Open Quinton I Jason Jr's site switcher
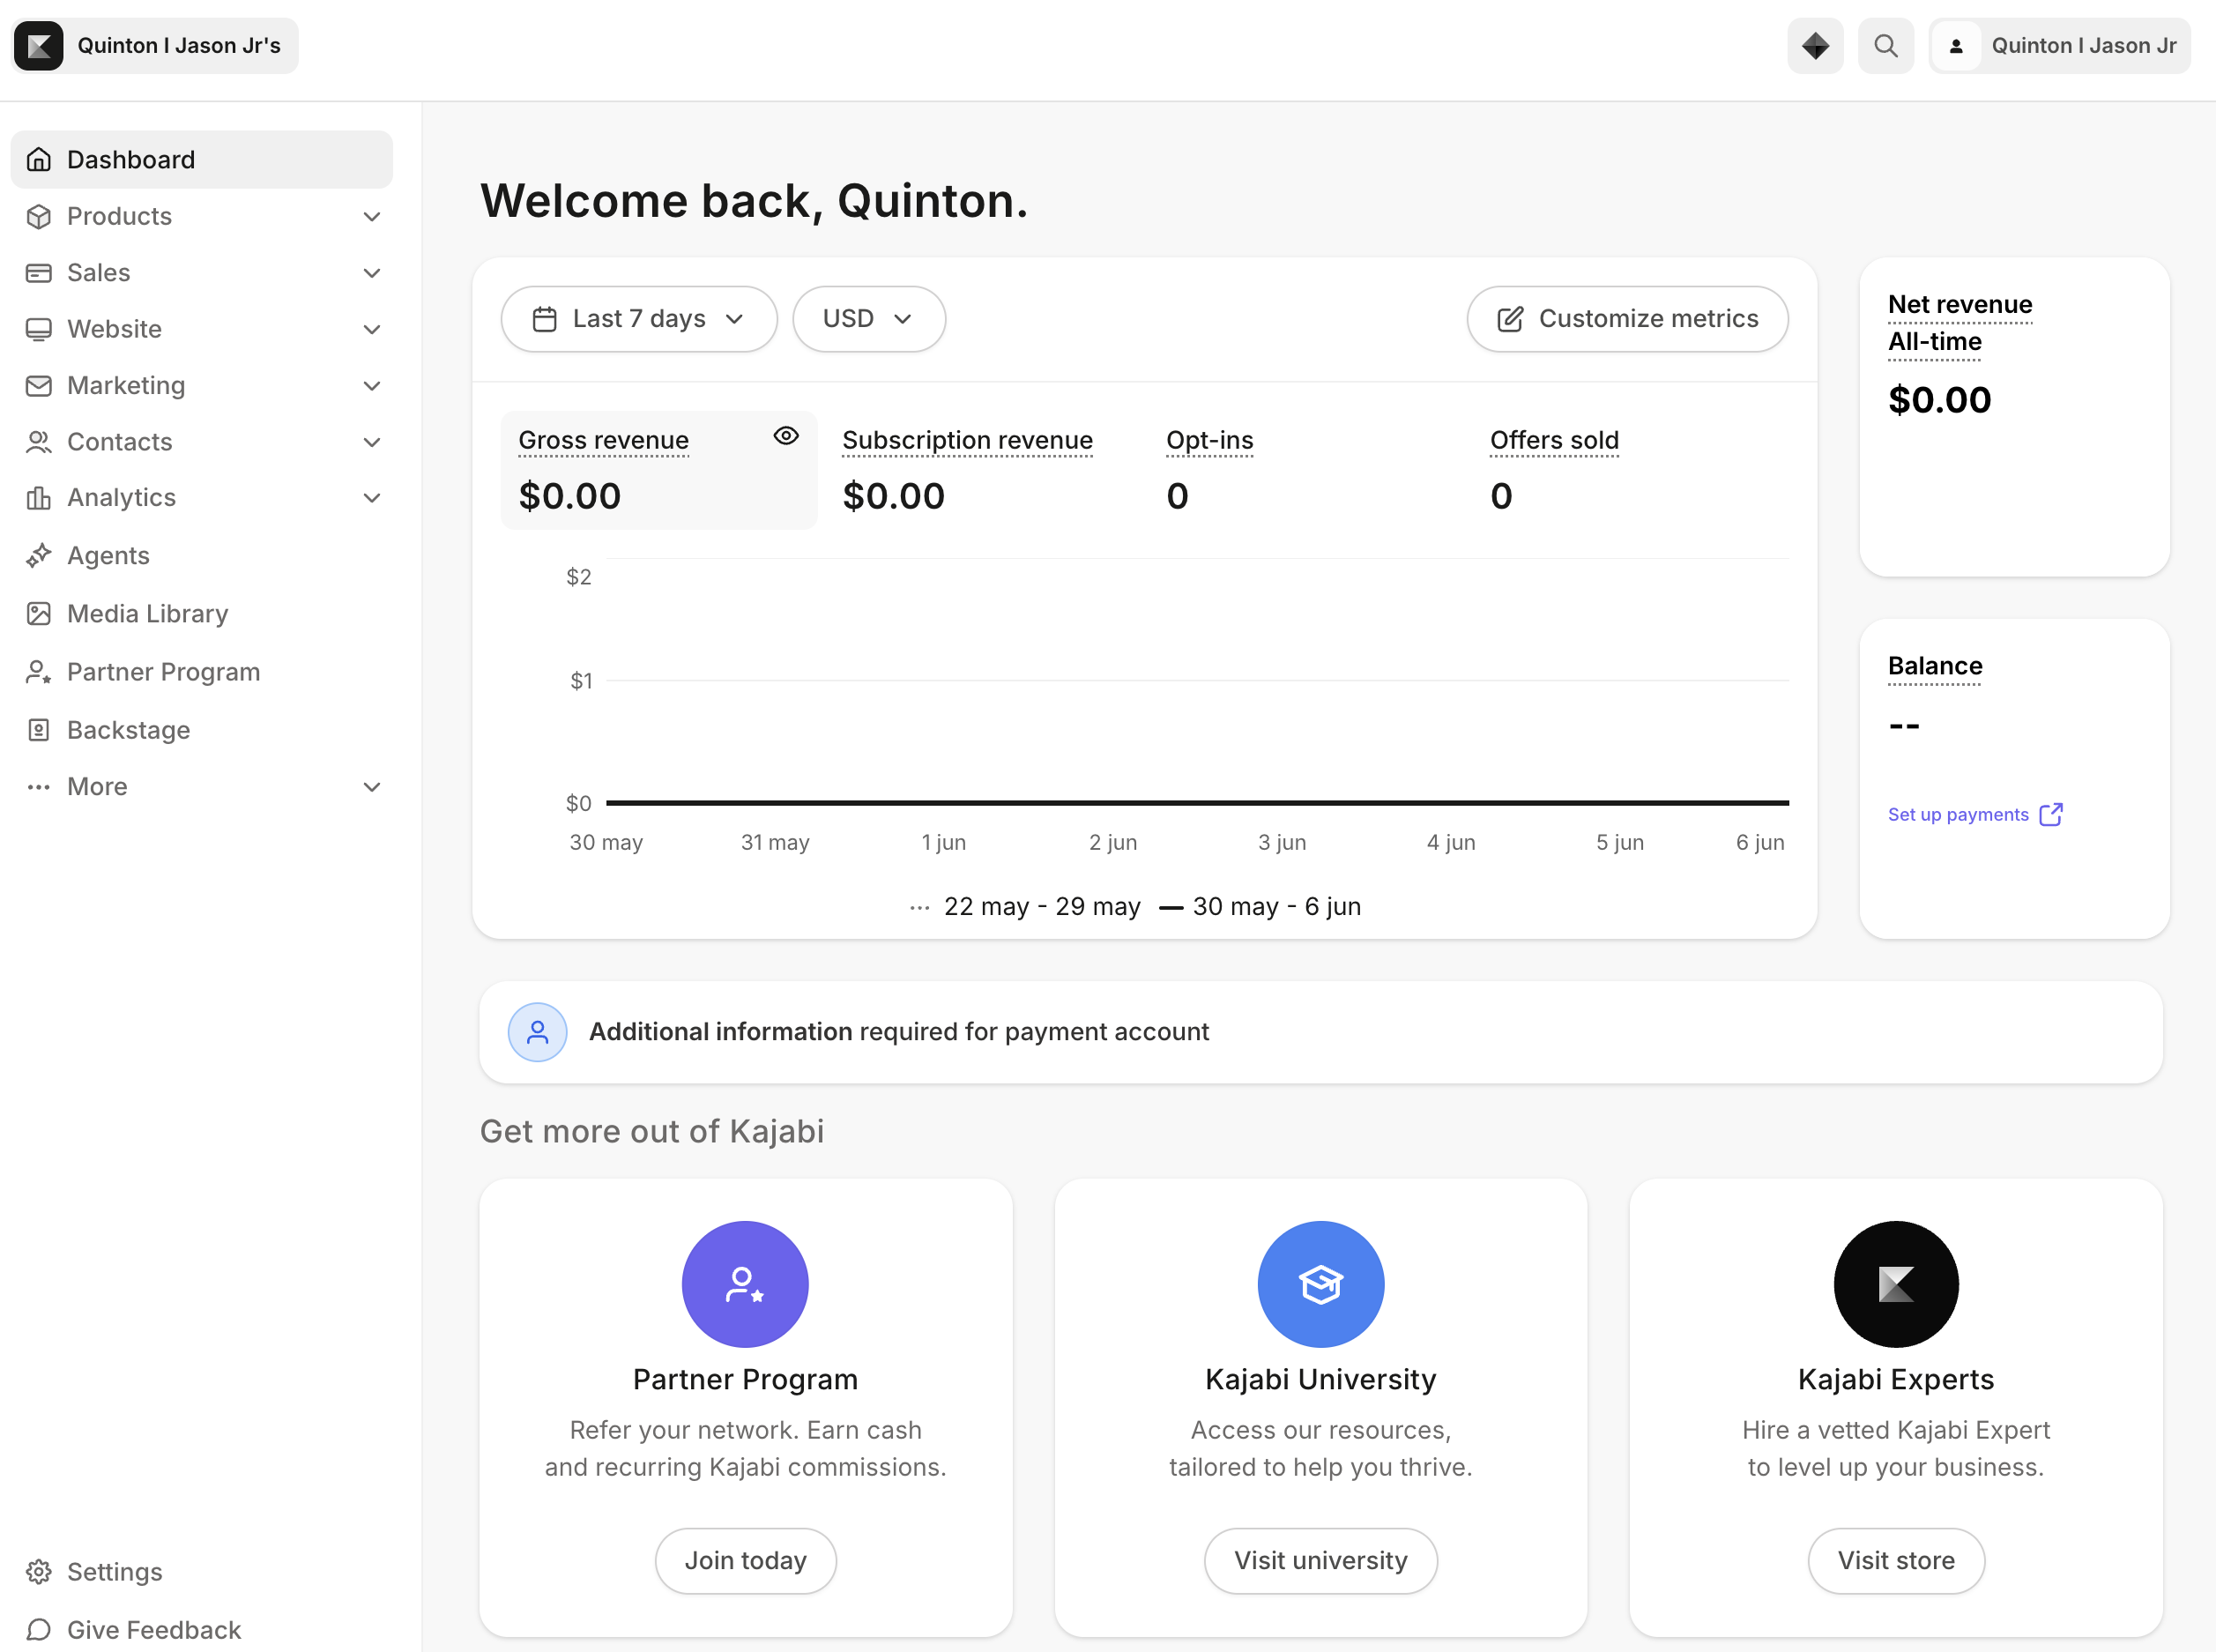 pyautogui.click(x=155, y=46)
